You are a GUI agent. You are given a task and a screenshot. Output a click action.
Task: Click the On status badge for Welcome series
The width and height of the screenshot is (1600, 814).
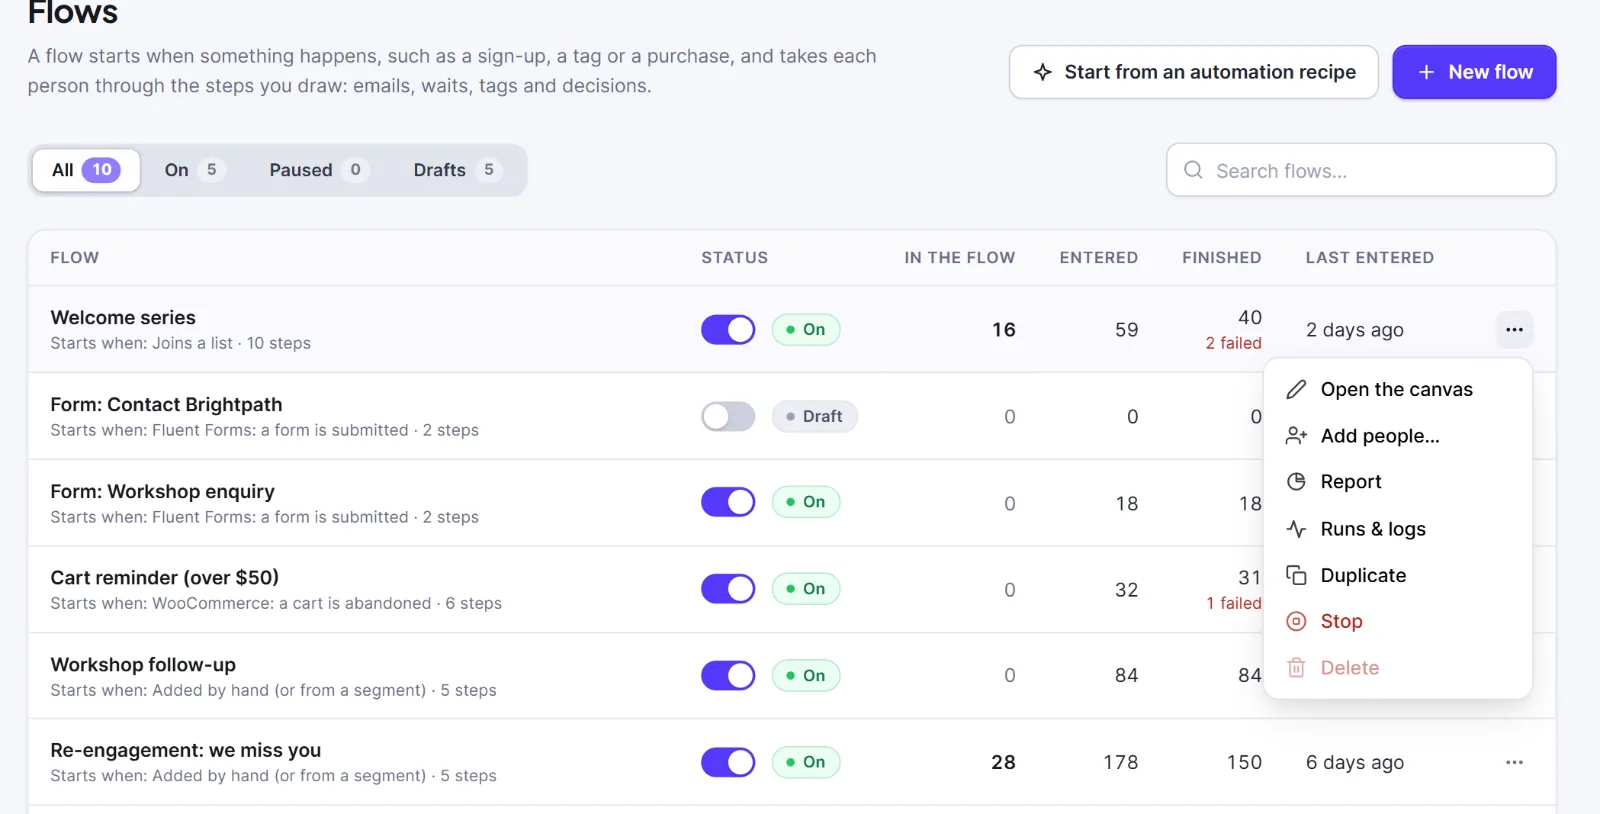click(x=806, y=329)
